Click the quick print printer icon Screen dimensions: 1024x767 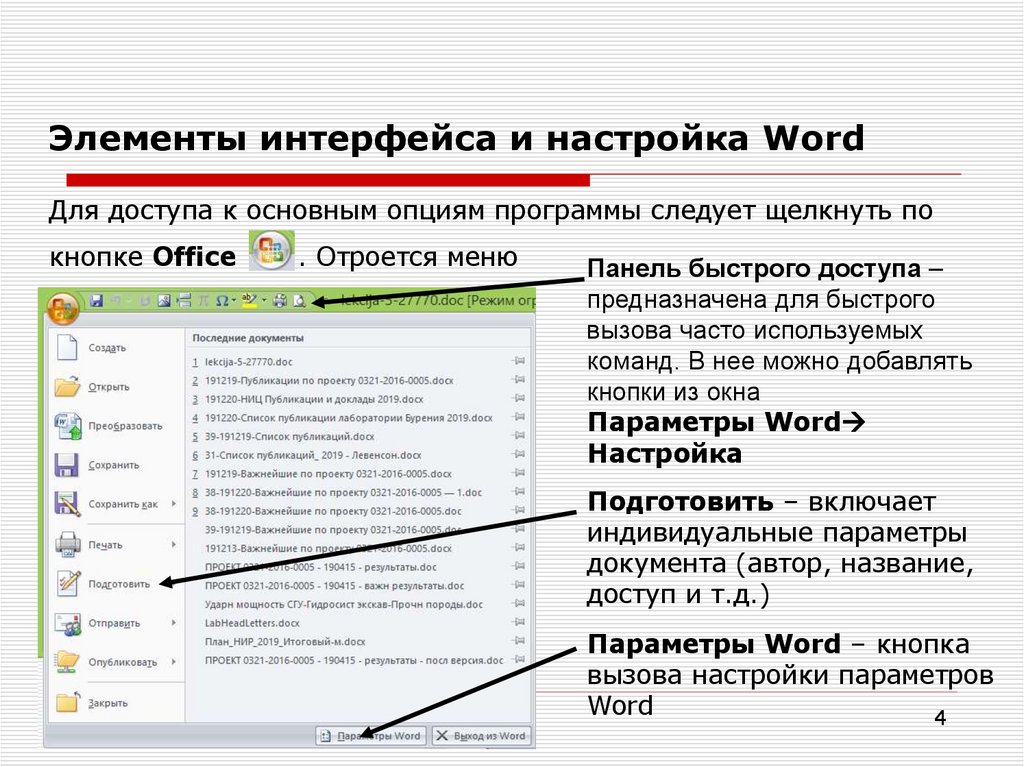tap(280, 301)
